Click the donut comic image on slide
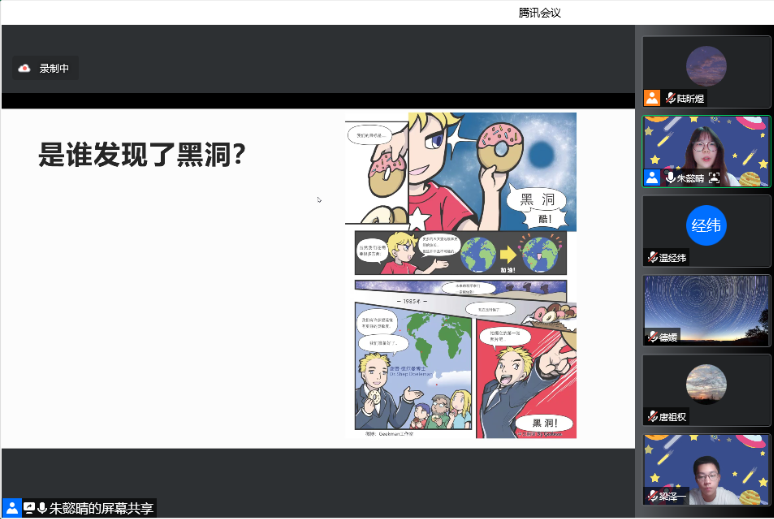Screen dimensions: 774x519 tap(461, 275)
